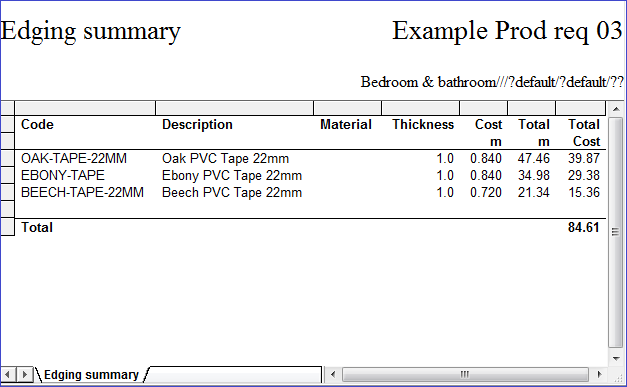Click the total cost value 84.61
The height and width of the screenshot is (387, 627).
click(x=583, y=227)
